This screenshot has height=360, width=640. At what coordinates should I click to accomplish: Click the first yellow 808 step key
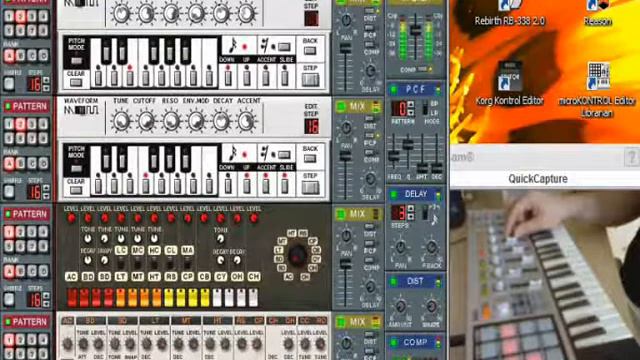pos(169,298)
